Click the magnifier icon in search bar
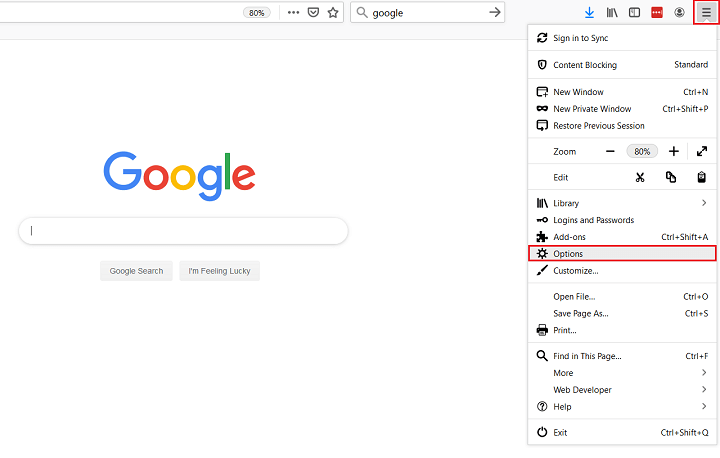Screen dimensions: 720x458 pyautogui.click(x=362, y=12)
